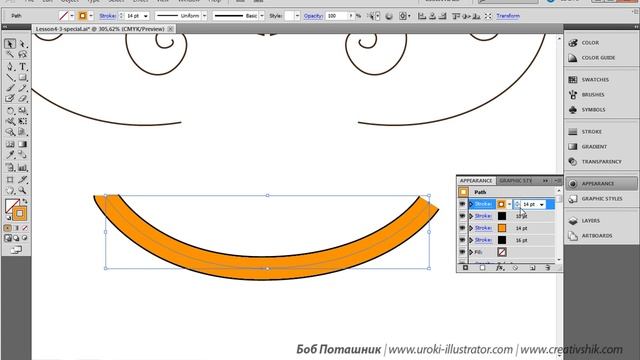Switch to the Graphic Styles tab
Viewport: 640px width, 360px height.
516,180
